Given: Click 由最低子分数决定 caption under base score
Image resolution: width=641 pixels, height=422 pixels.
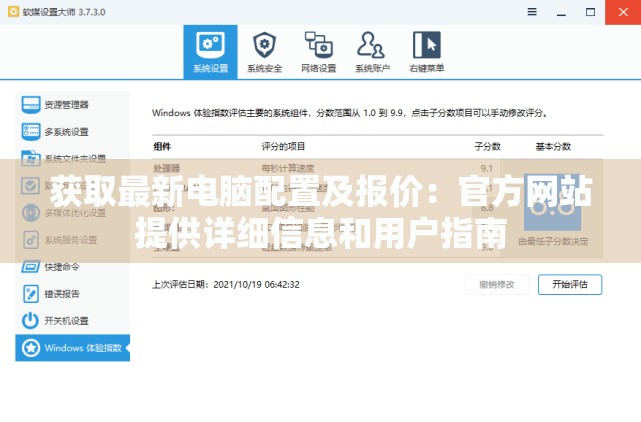Looking at the screenshot, I should [553, 242].
